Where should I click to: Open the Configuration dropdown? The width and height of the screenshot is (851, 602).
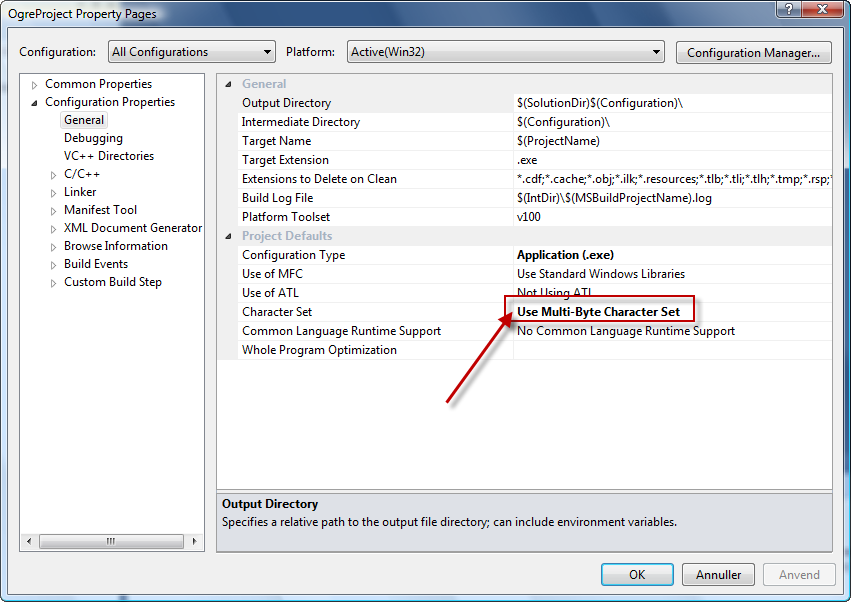pyautogui.click(x=192, y=52)
